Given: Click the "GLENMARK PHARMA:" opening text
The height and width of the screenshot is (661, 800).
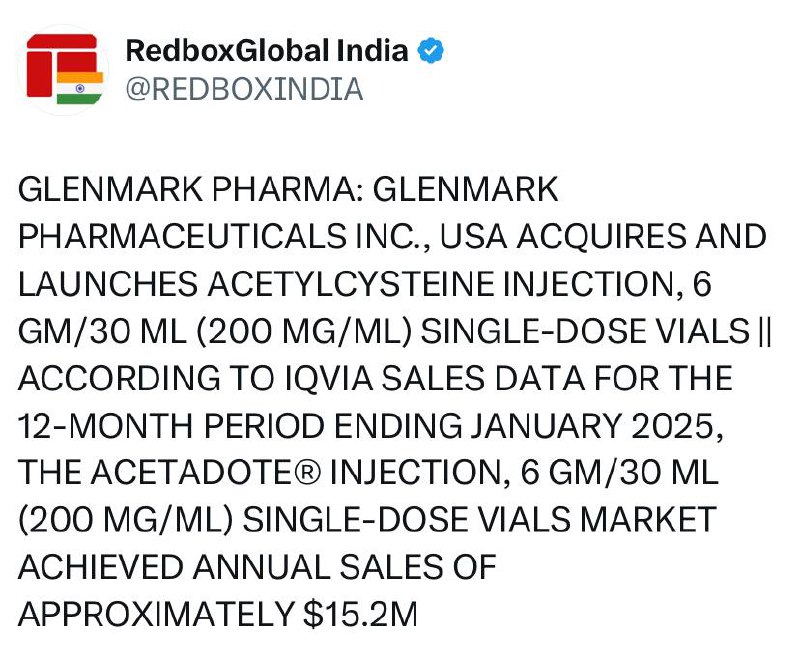Looking at the screenshot, I should pos(190,190).
